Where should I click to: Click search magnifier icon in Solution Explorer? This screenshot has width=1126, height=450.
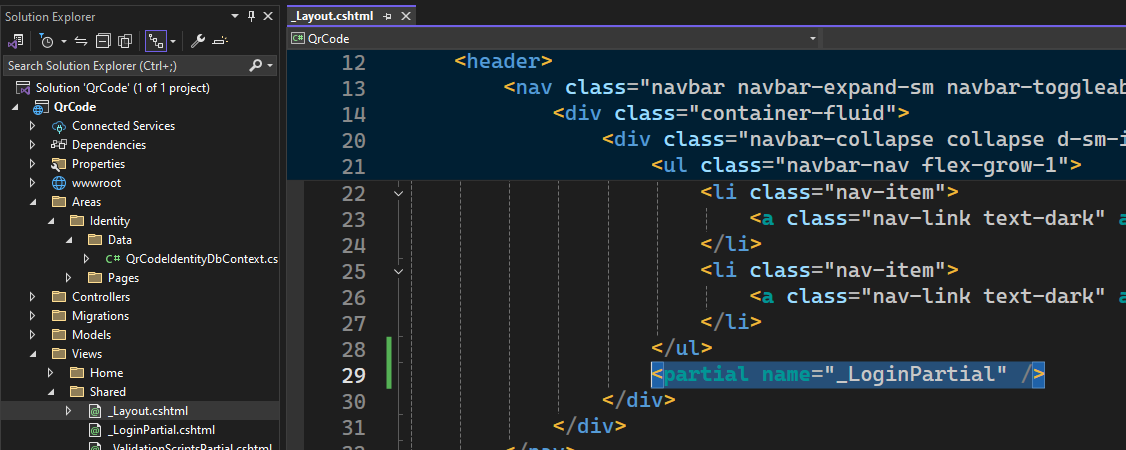255,65
